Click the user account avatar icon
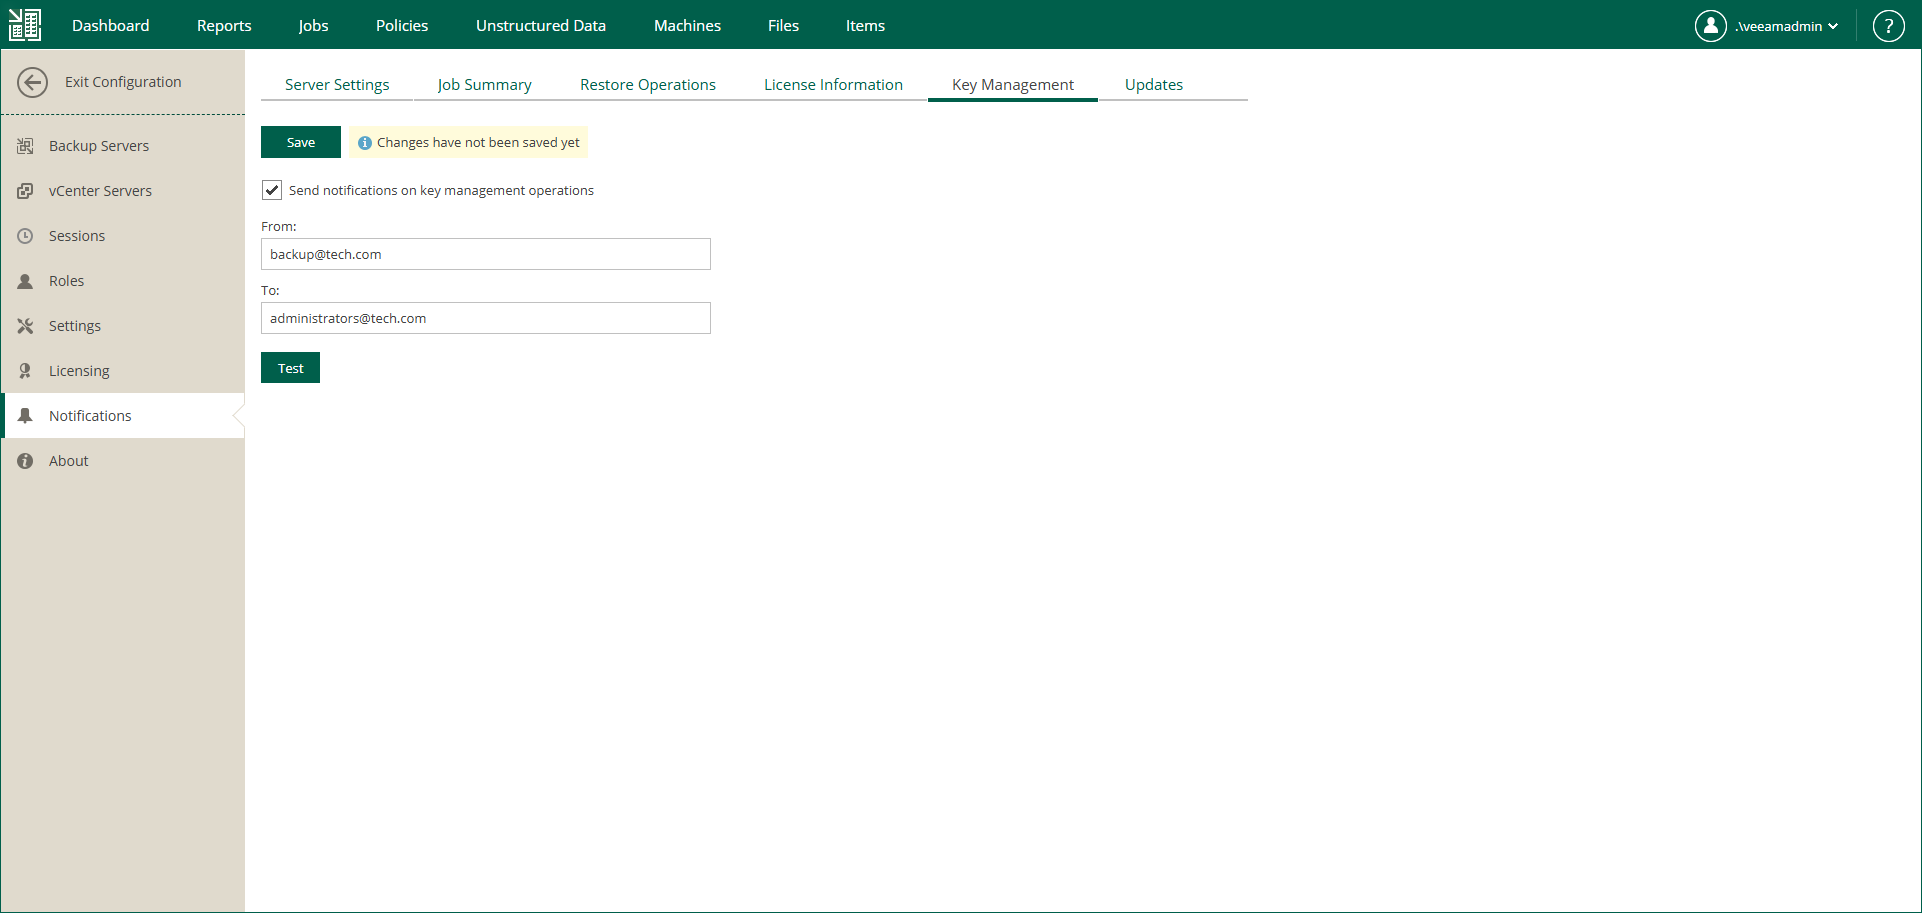The height and width of the screenshot is (913, 1922). [1710, 26]
